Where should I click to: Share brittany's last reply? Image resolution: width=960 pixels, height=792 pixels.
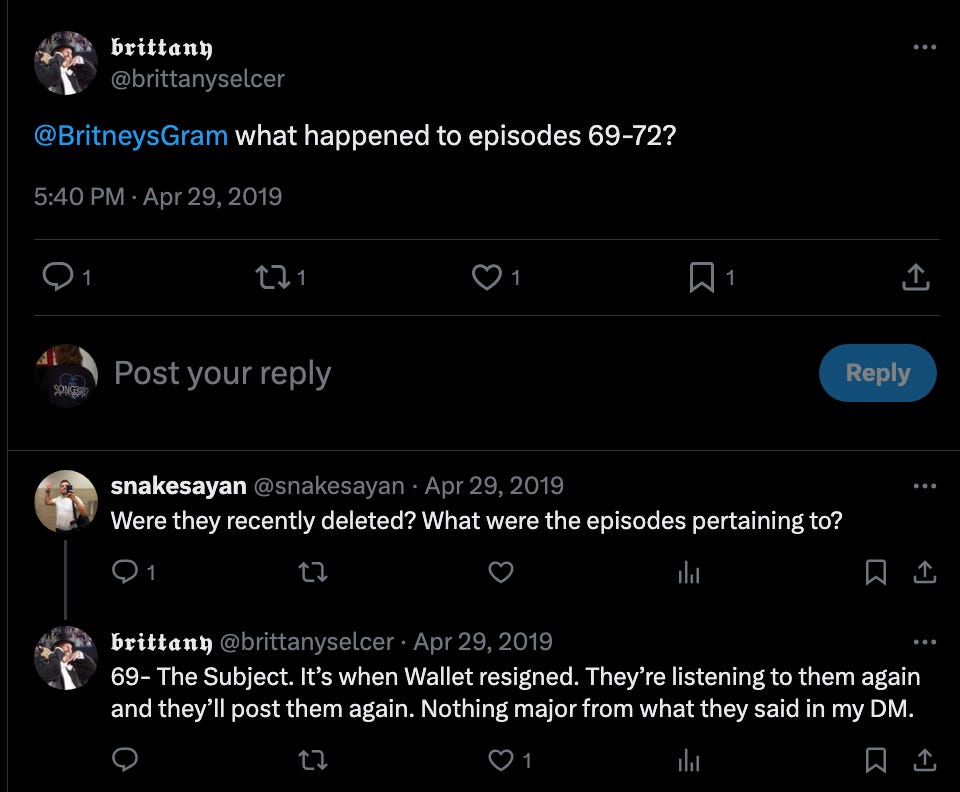point(924,760)
